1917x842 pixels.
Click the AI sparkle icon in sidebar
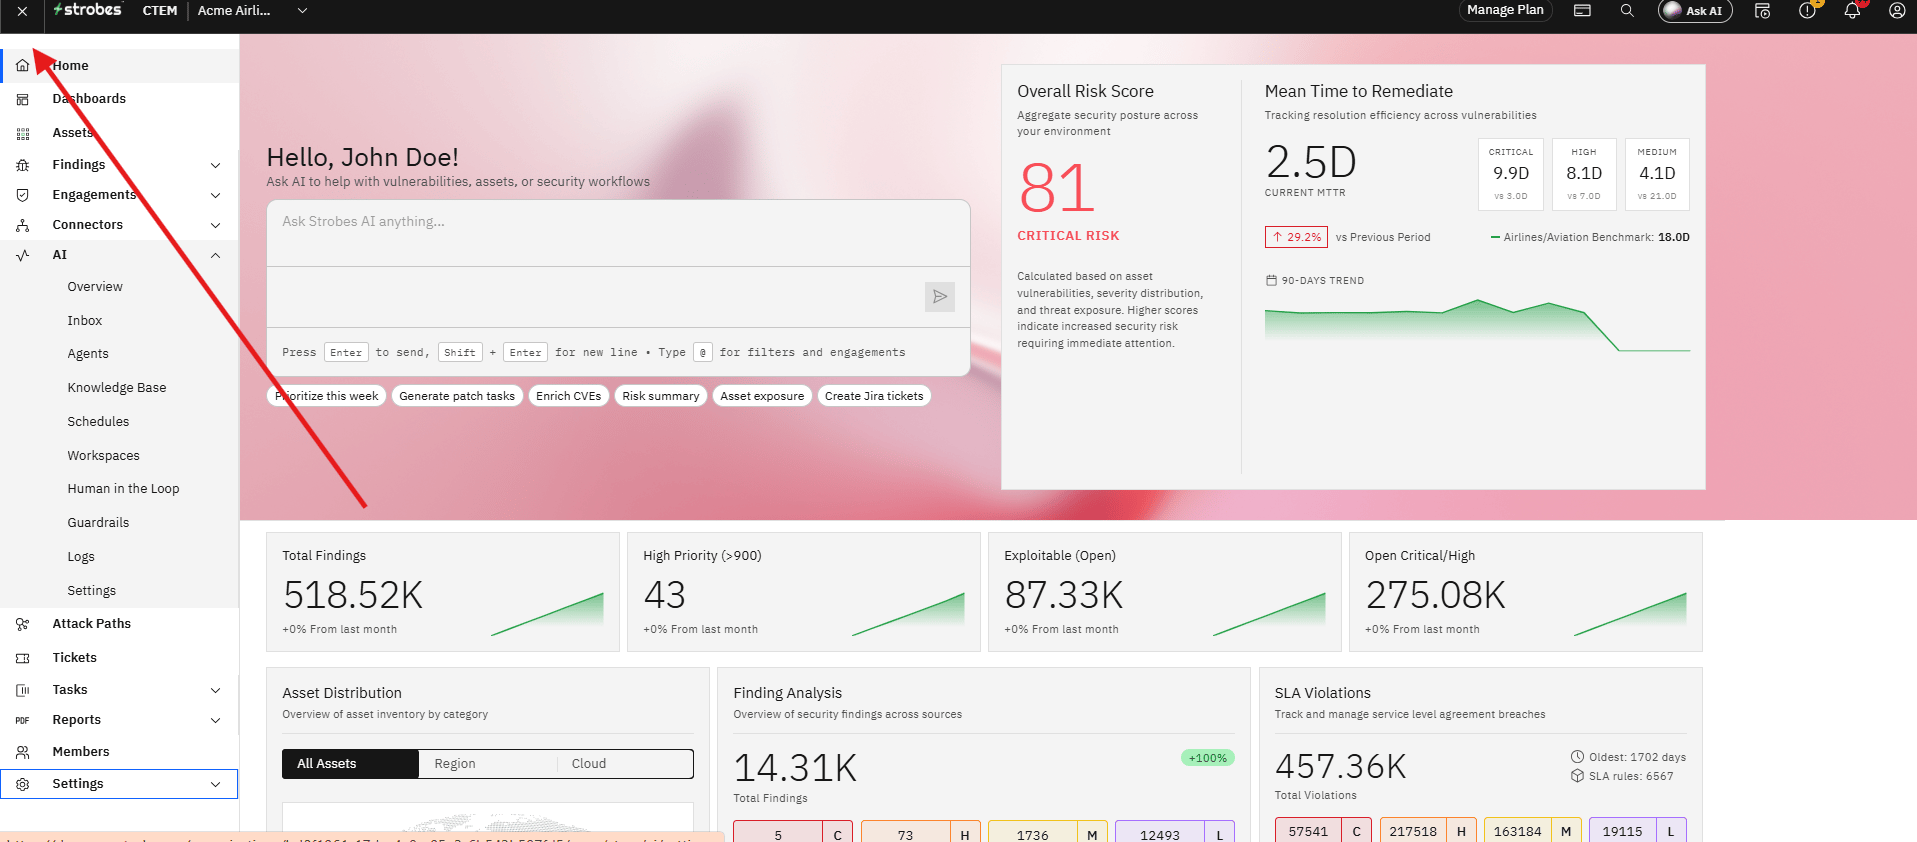(23, 255)
